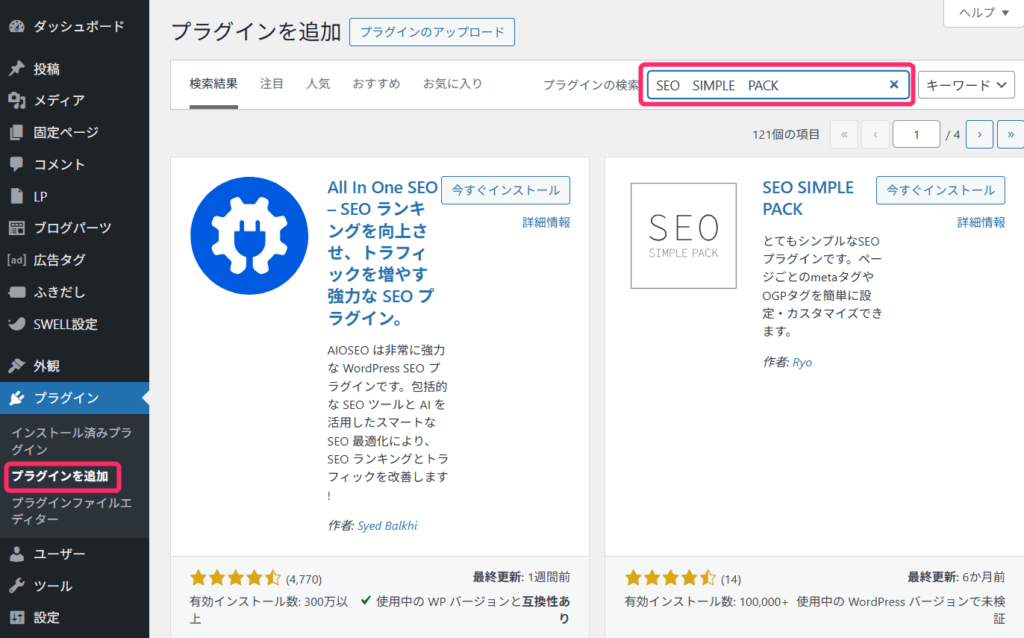Viewport: 1024px width, 638px height.
Task: Click the 設定 sliders icon
Action: [x=17, y=617]
